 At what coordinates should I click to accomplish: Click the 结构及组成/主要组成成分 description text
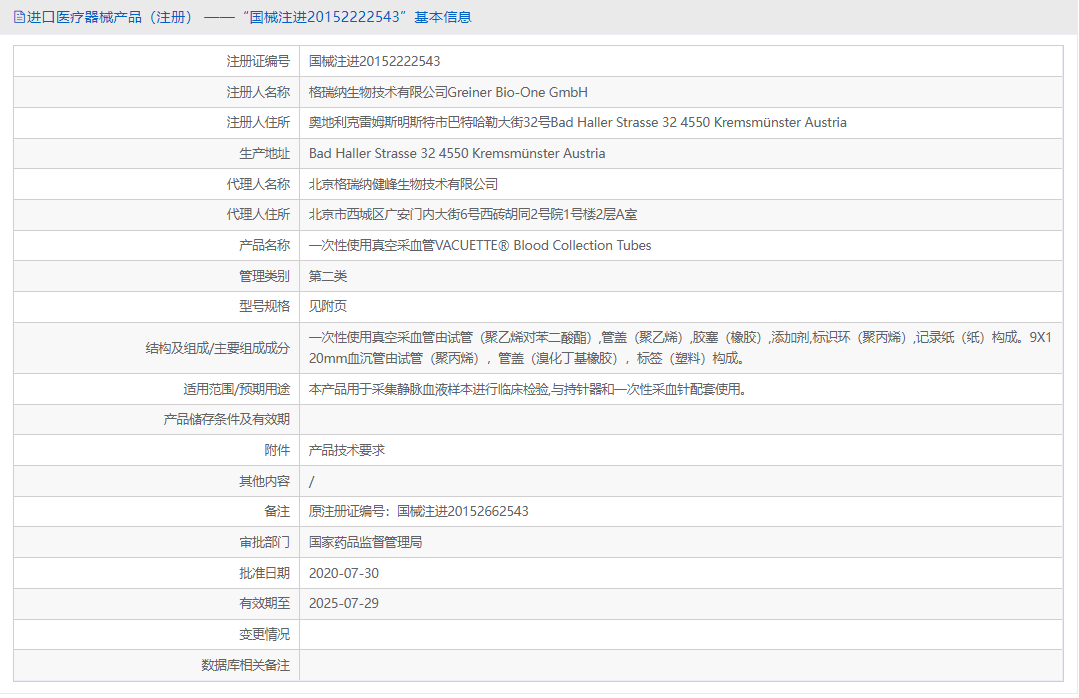(x=680, y=348)
